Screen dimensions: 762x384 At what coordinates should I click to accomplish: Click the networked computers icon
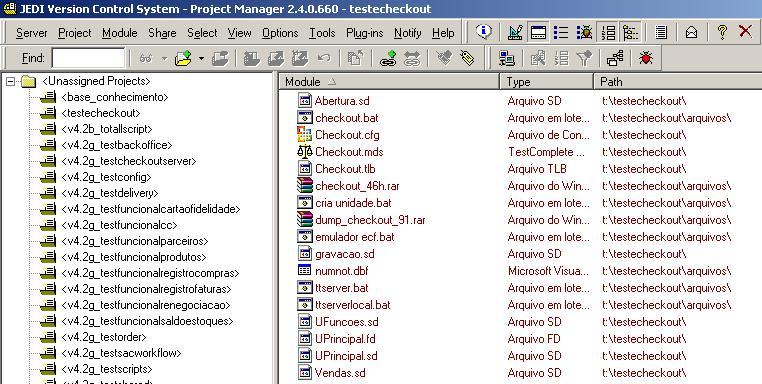(x=507, y=59)
